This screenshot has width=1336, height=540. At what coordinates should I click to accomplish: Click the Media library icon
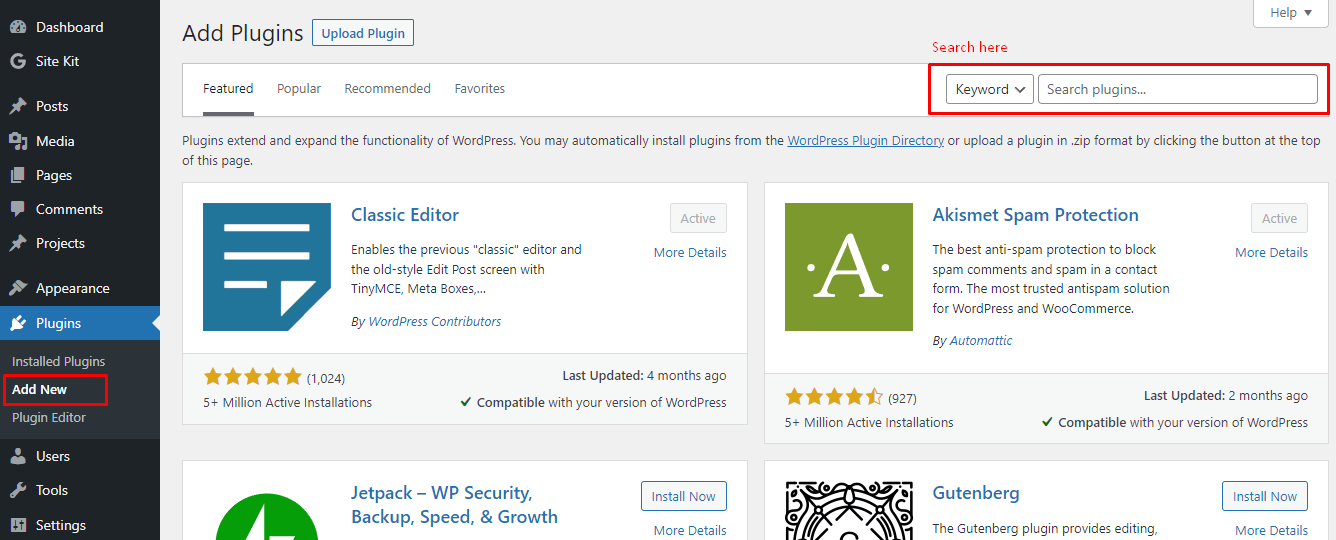[18, 141]
